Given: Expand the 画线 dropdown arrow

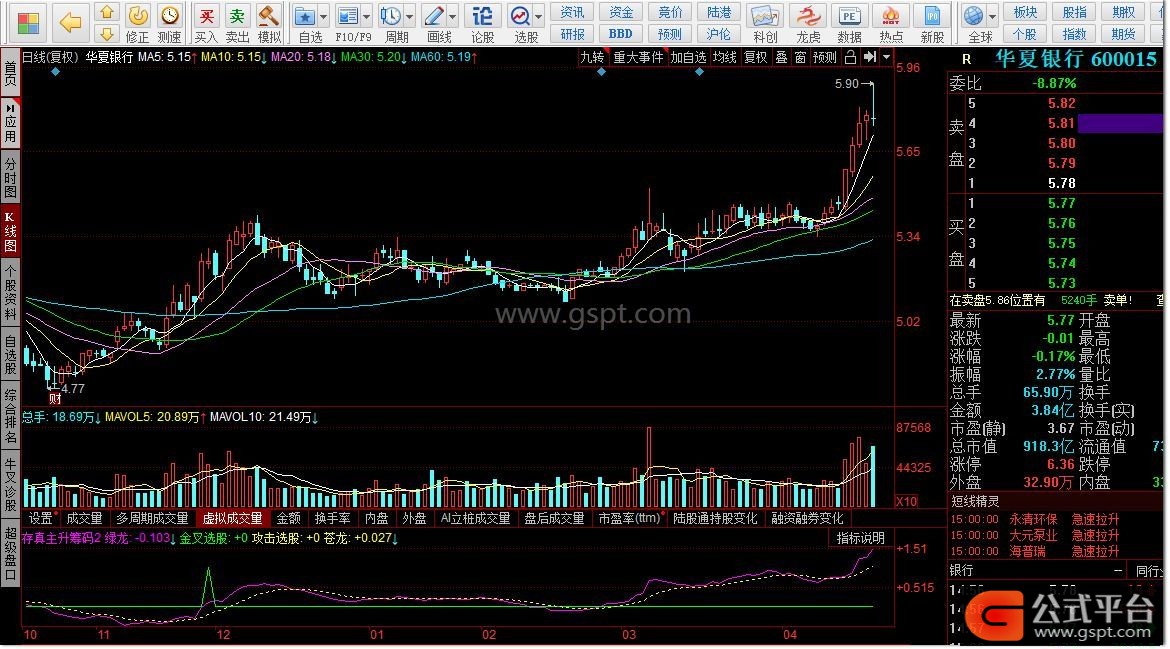Looking at the screenshot, I should pyautogui.click(x=452, y=16).
